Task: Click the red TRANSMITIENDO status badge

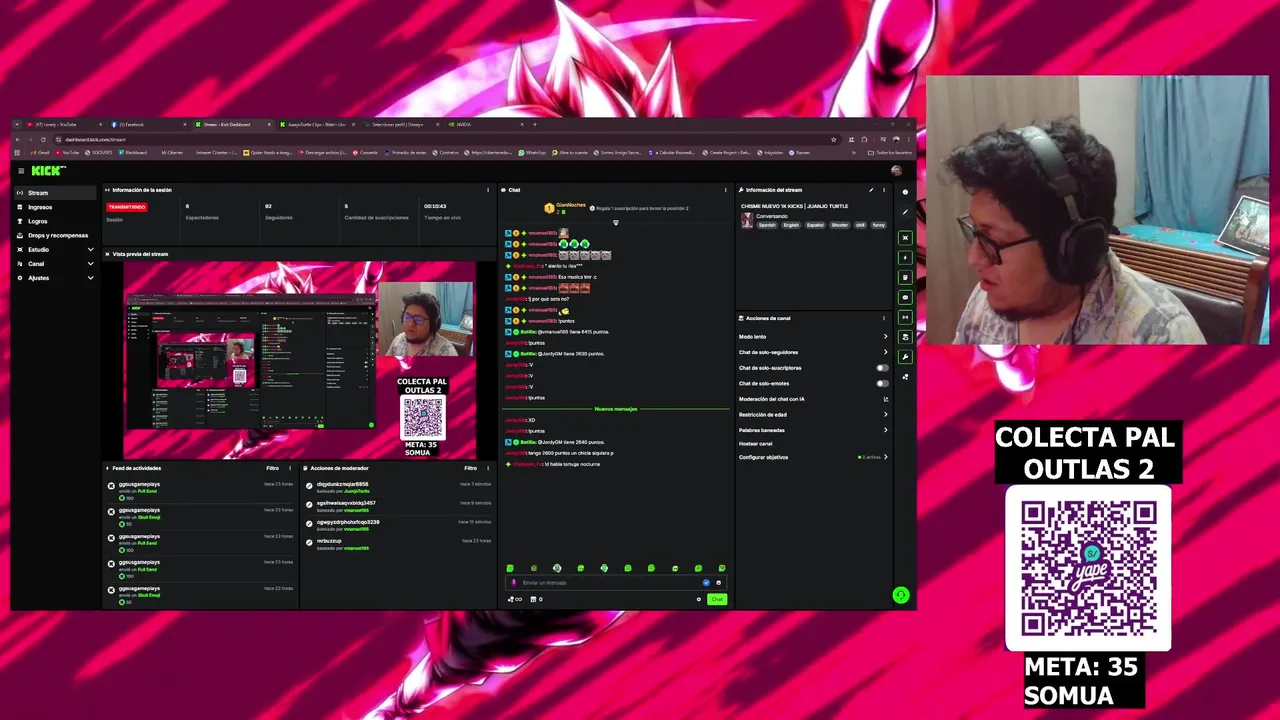Action: (x=127, y=207)
